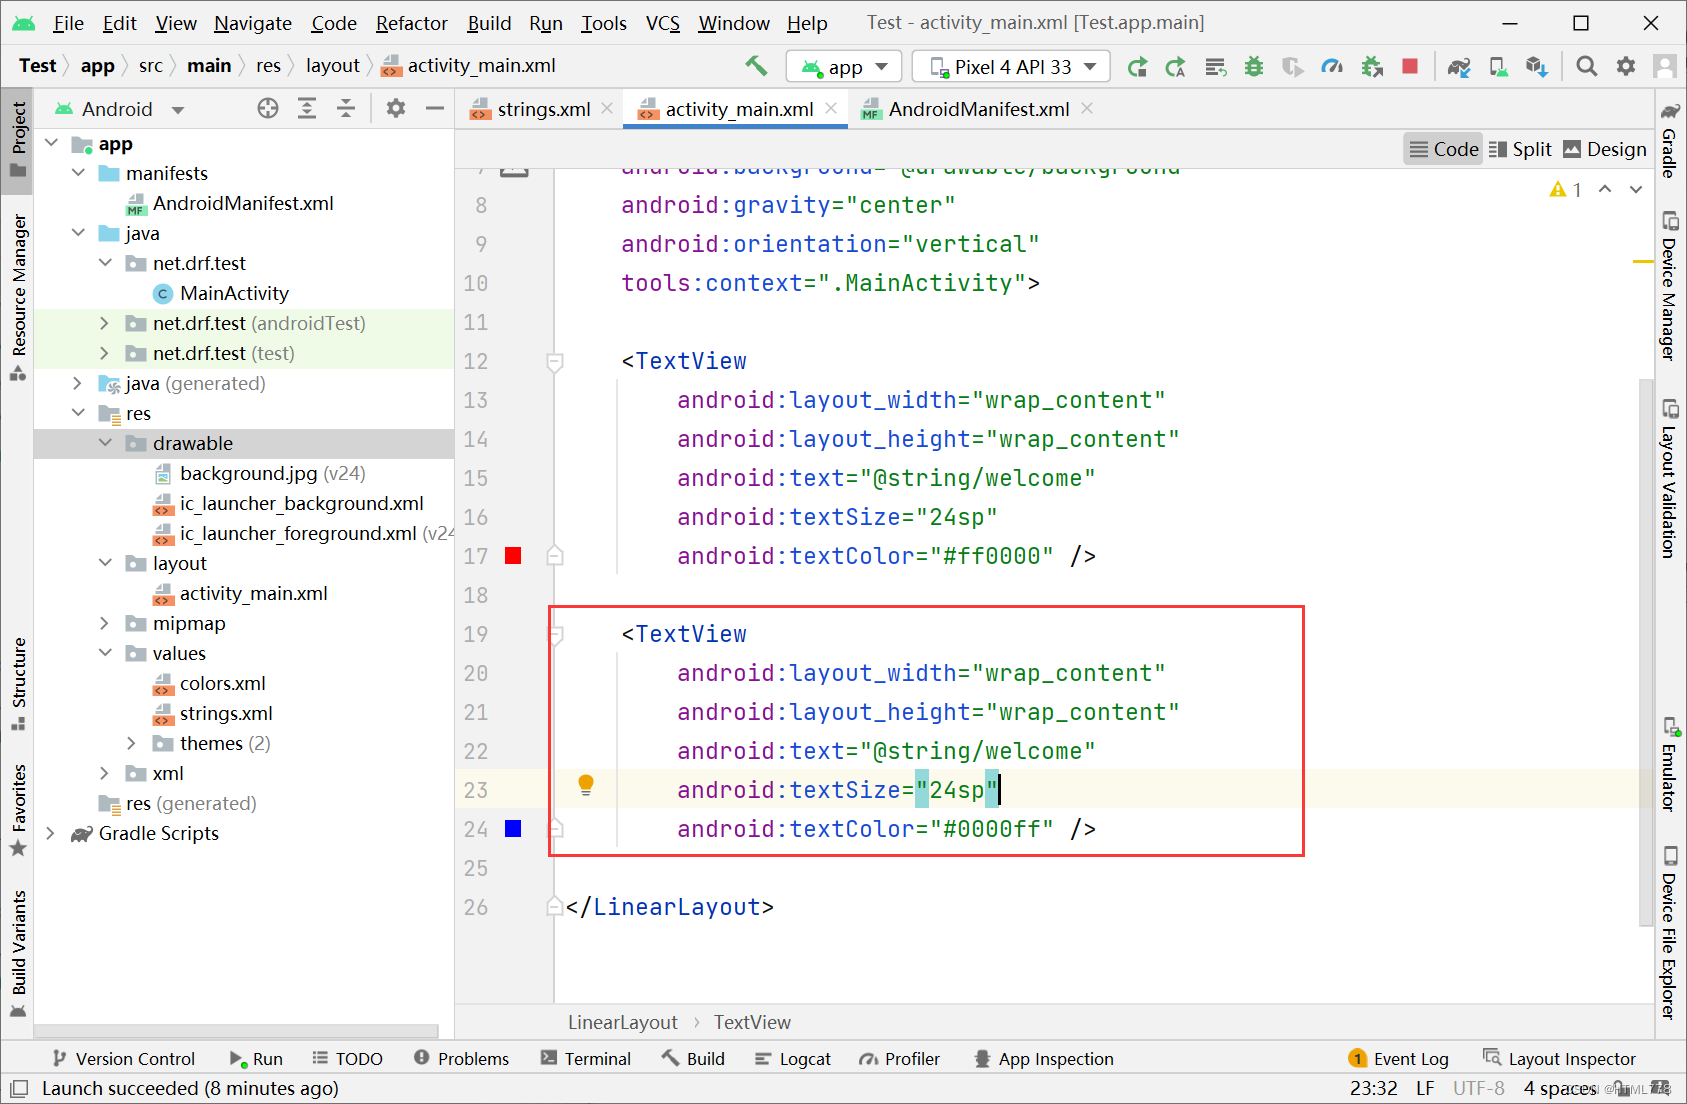Open the Pixel 4 API 33 device dropdown
The height and width of the screenshot is (1104, 1687).
(x=1011, y=67)
